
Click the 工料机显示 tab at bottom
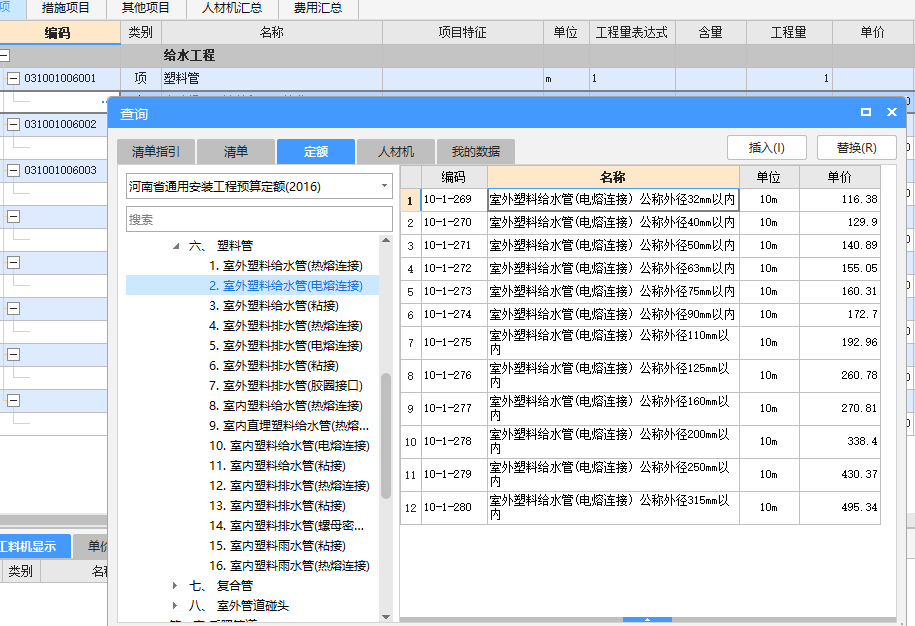click(x=35, y=547)
